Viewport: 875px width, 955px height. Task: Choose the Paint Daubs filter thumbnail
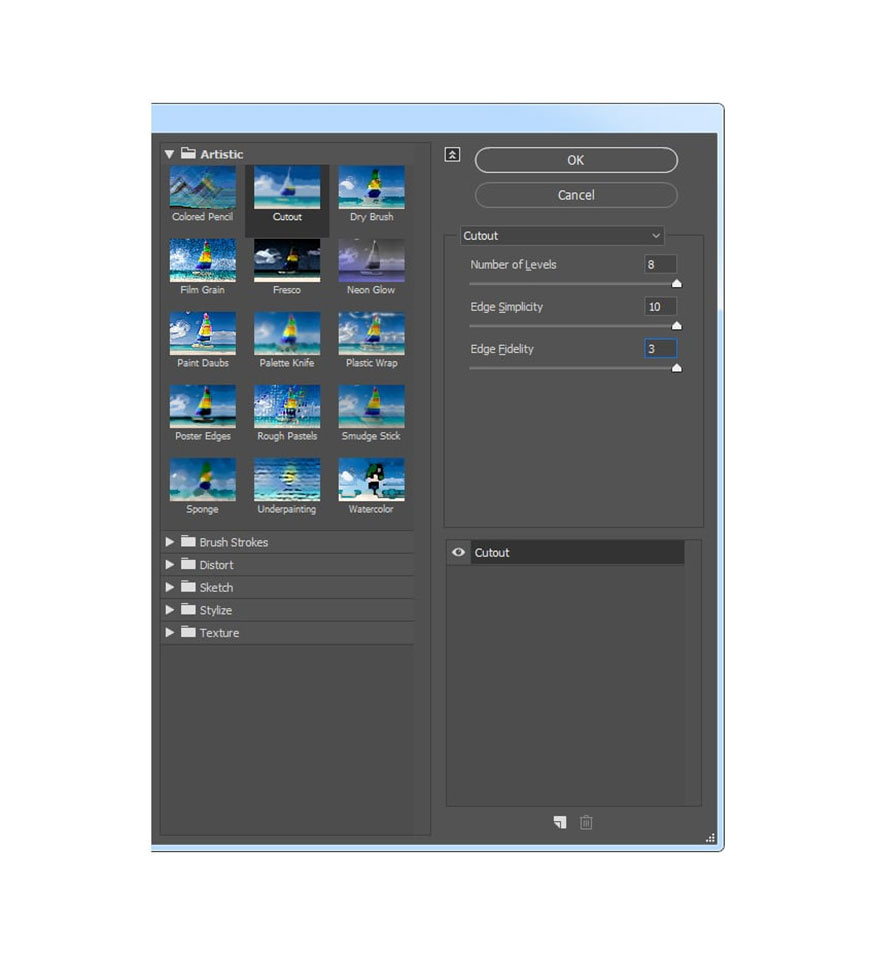202,334
